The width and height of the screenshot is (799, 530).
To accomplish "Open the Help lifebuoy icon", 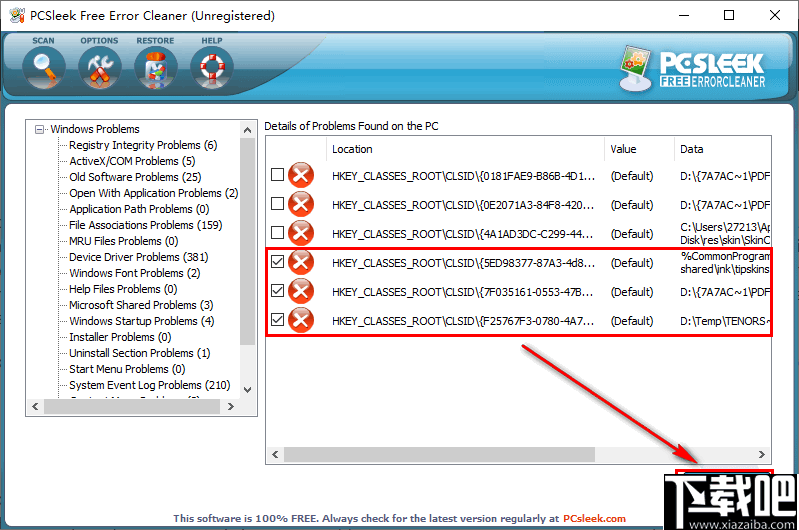I will click(212, 68).
